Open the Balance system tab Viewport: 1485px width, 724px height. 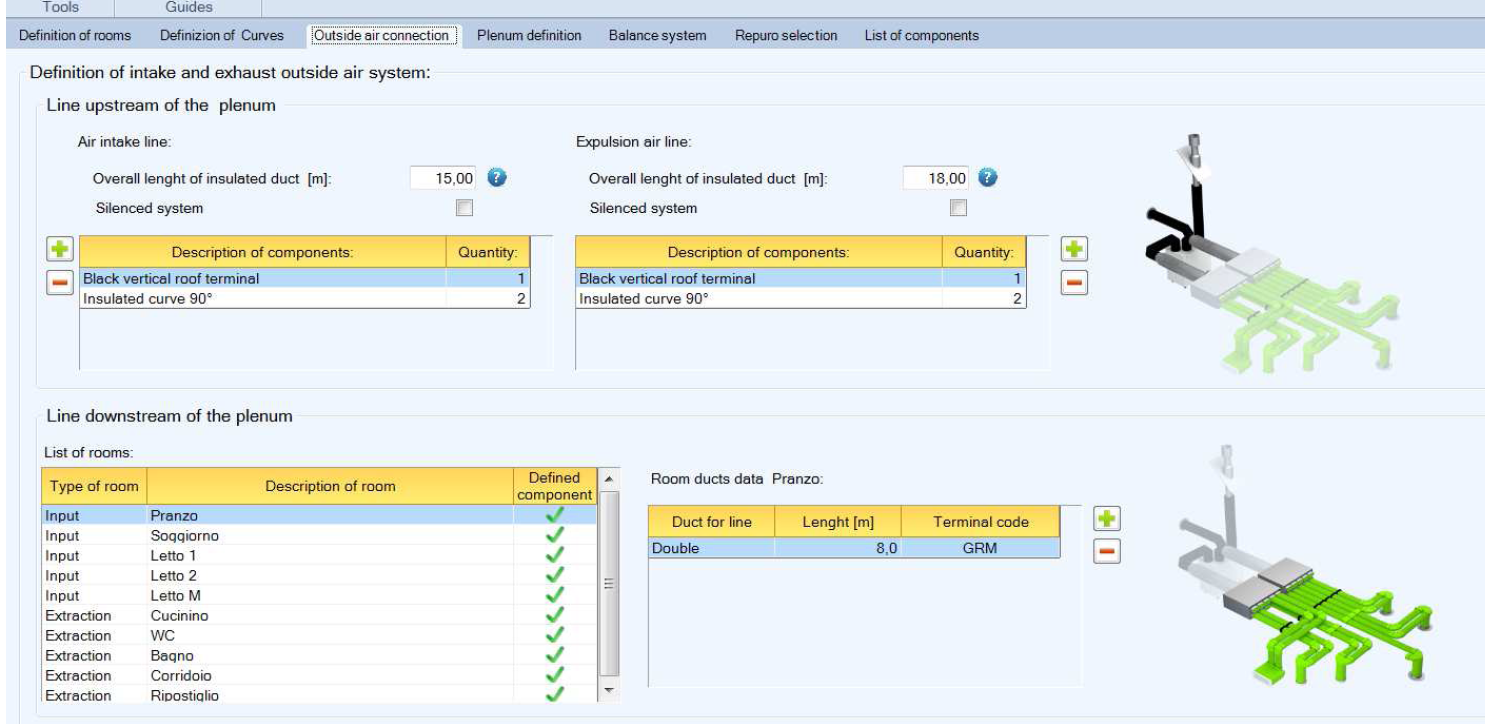click(657, 35)
